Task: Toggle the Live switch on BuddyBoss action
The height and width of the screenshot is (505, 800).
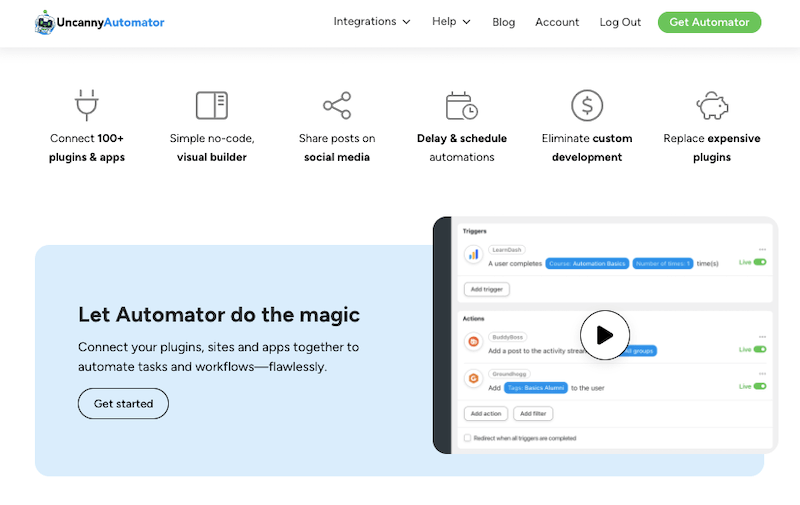Action: click(x=760, y=349)
